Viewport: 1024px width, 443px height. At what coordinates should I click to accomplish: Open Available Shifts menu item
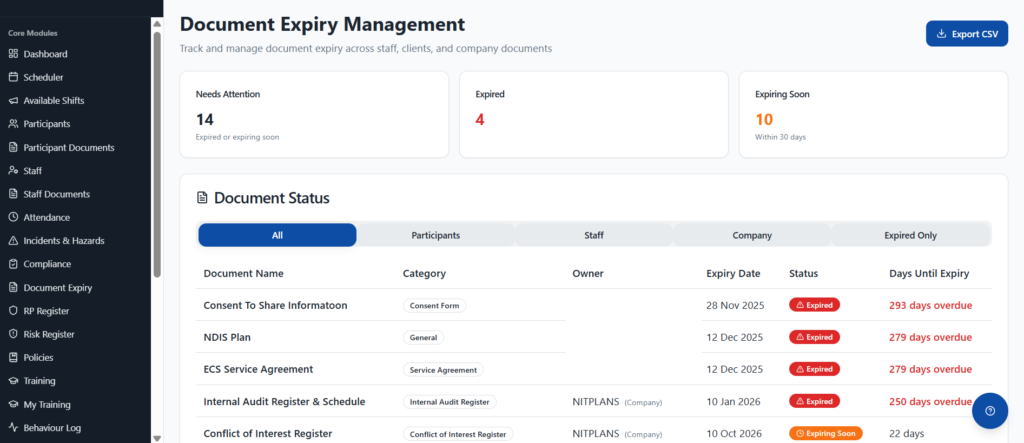click(x=54, y=101)
